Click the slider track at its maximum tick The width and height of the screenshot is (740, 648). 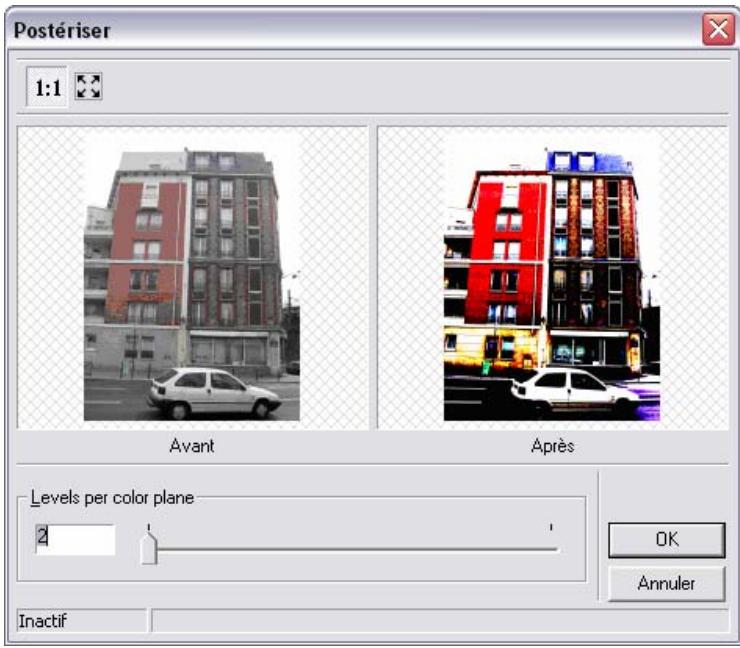[x=551, y=547]
